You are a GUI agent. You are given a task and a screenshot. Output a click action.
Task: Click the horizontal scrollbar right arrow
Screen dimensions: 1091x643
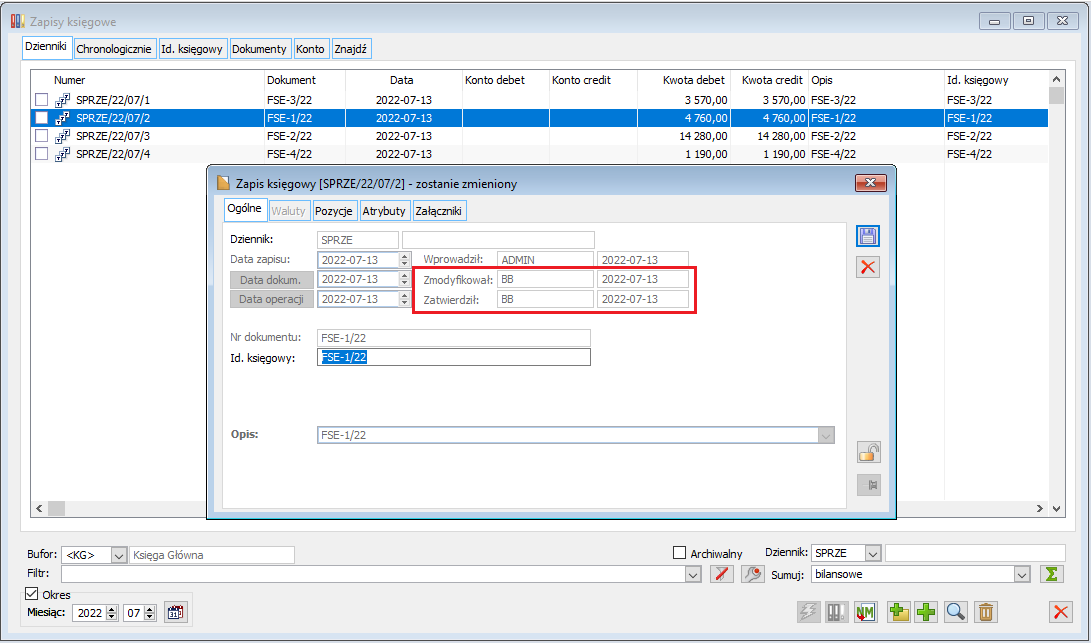pos(1040,509)
